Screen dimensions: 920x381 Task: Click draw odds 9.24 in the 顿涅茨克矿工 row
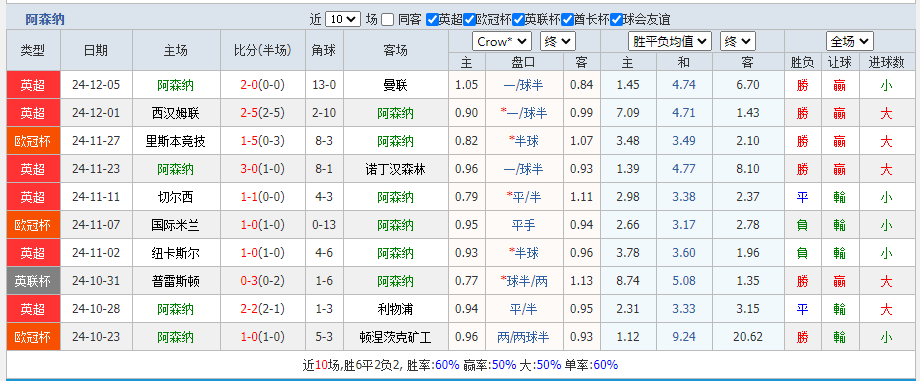click(684, 338)
